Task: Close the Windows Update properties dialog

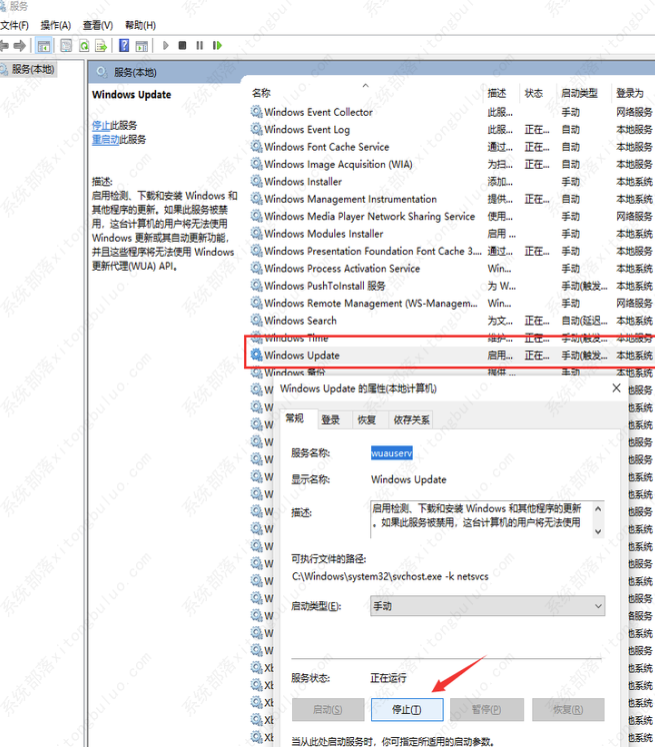Action: [x=616, y=388]
